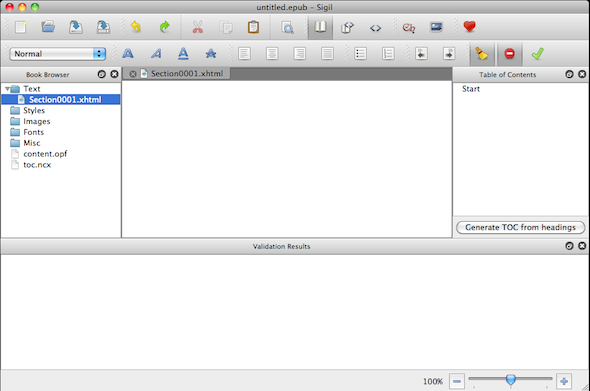Click the Save toolbar icon

pos(76,27)
